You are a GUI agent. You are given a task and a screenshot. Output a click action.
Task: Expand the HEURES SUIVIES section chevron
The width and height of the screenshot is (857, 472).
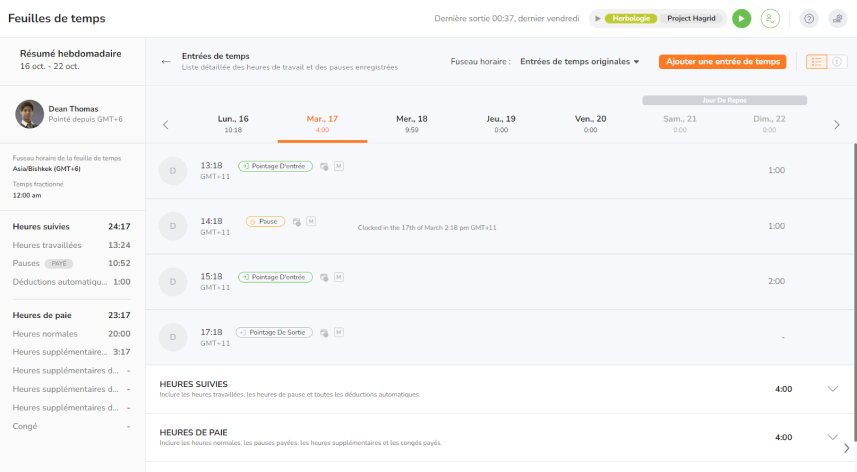832,389
